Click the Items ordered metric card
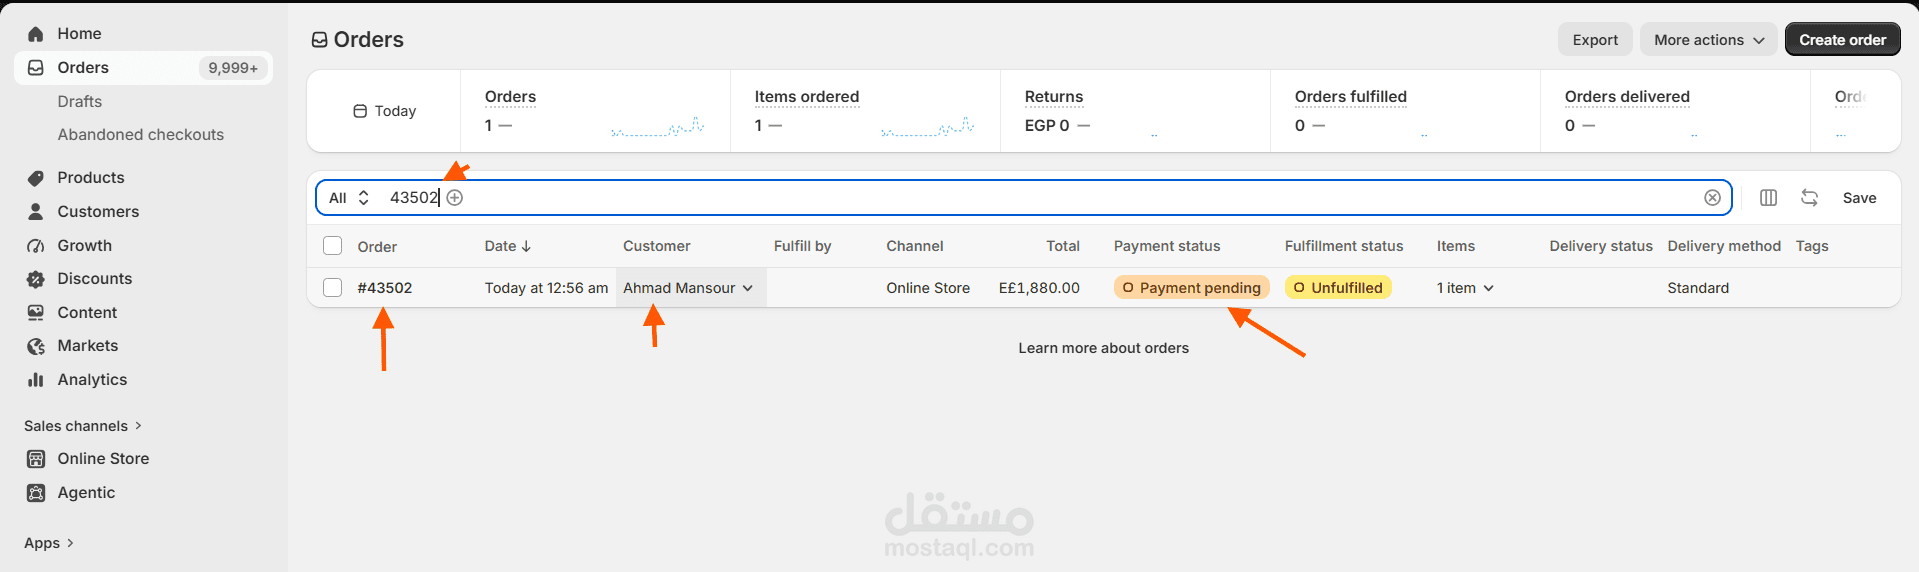This screenshot has height=572, width=1919. 865,111
